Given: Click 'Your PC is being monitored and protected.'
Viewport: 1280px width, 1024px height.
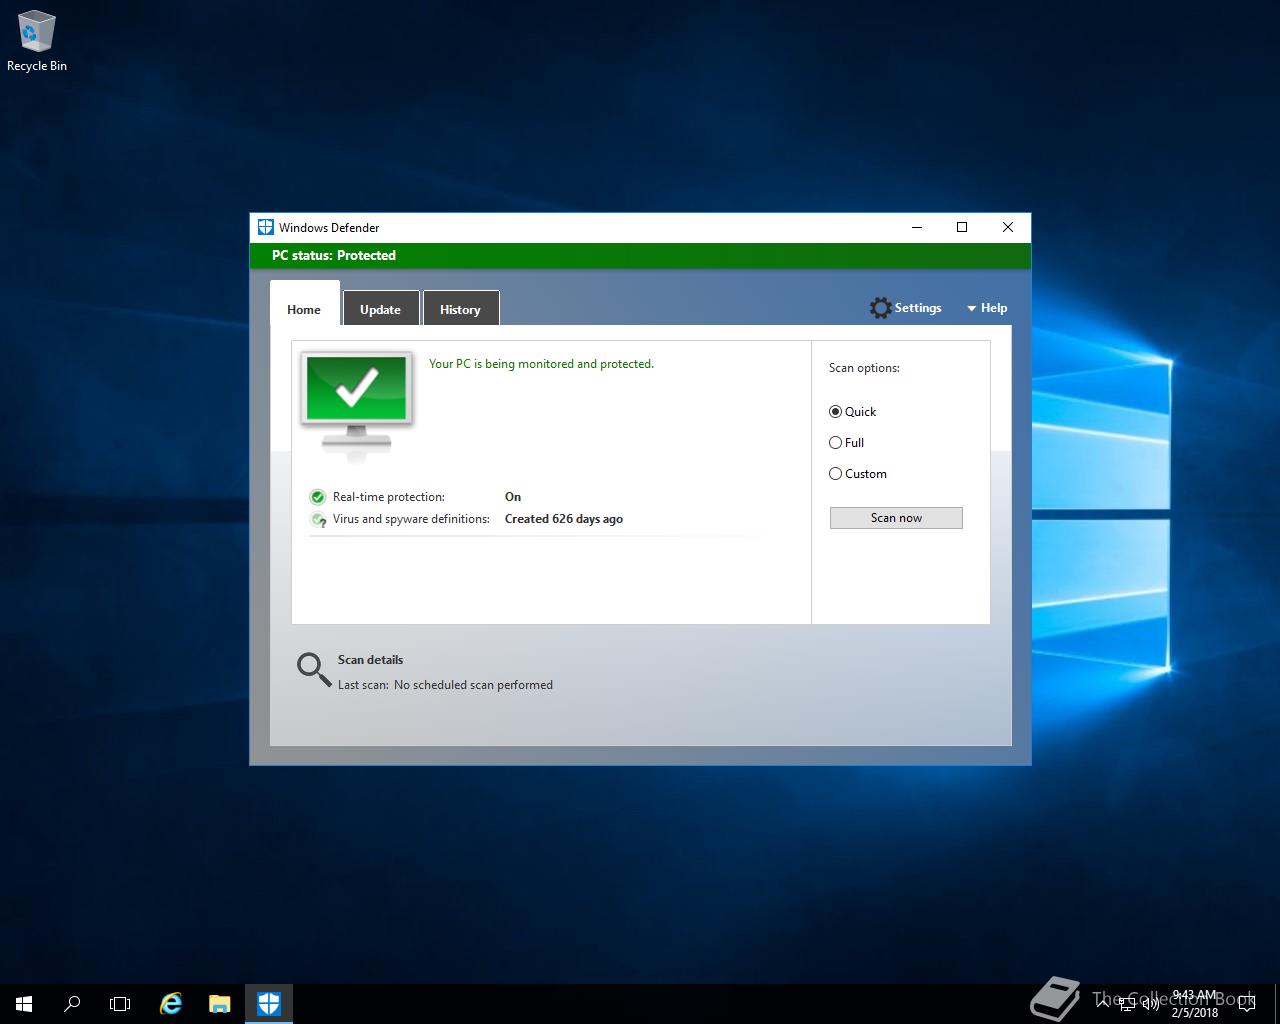Looking at the screenshot, I should (x=541, y=364).
